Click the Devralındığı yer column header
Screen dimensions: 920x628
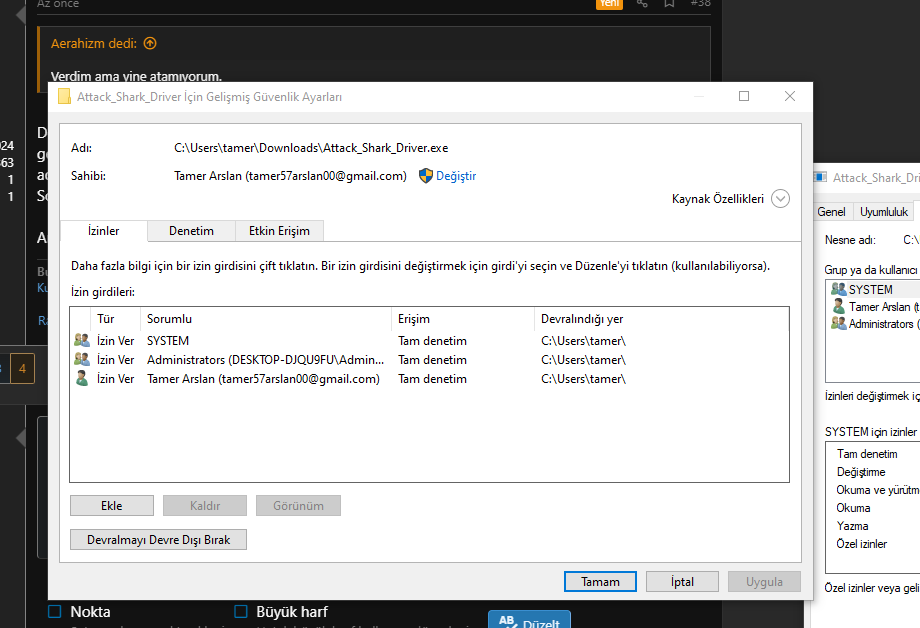tap(662, 319)
